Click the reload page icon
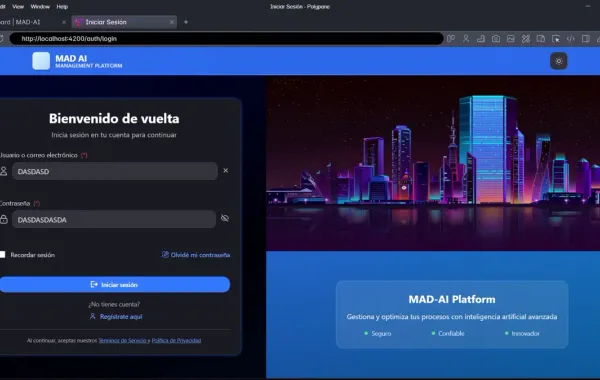Viewport: 600px width, 380px height. (2, 39)
